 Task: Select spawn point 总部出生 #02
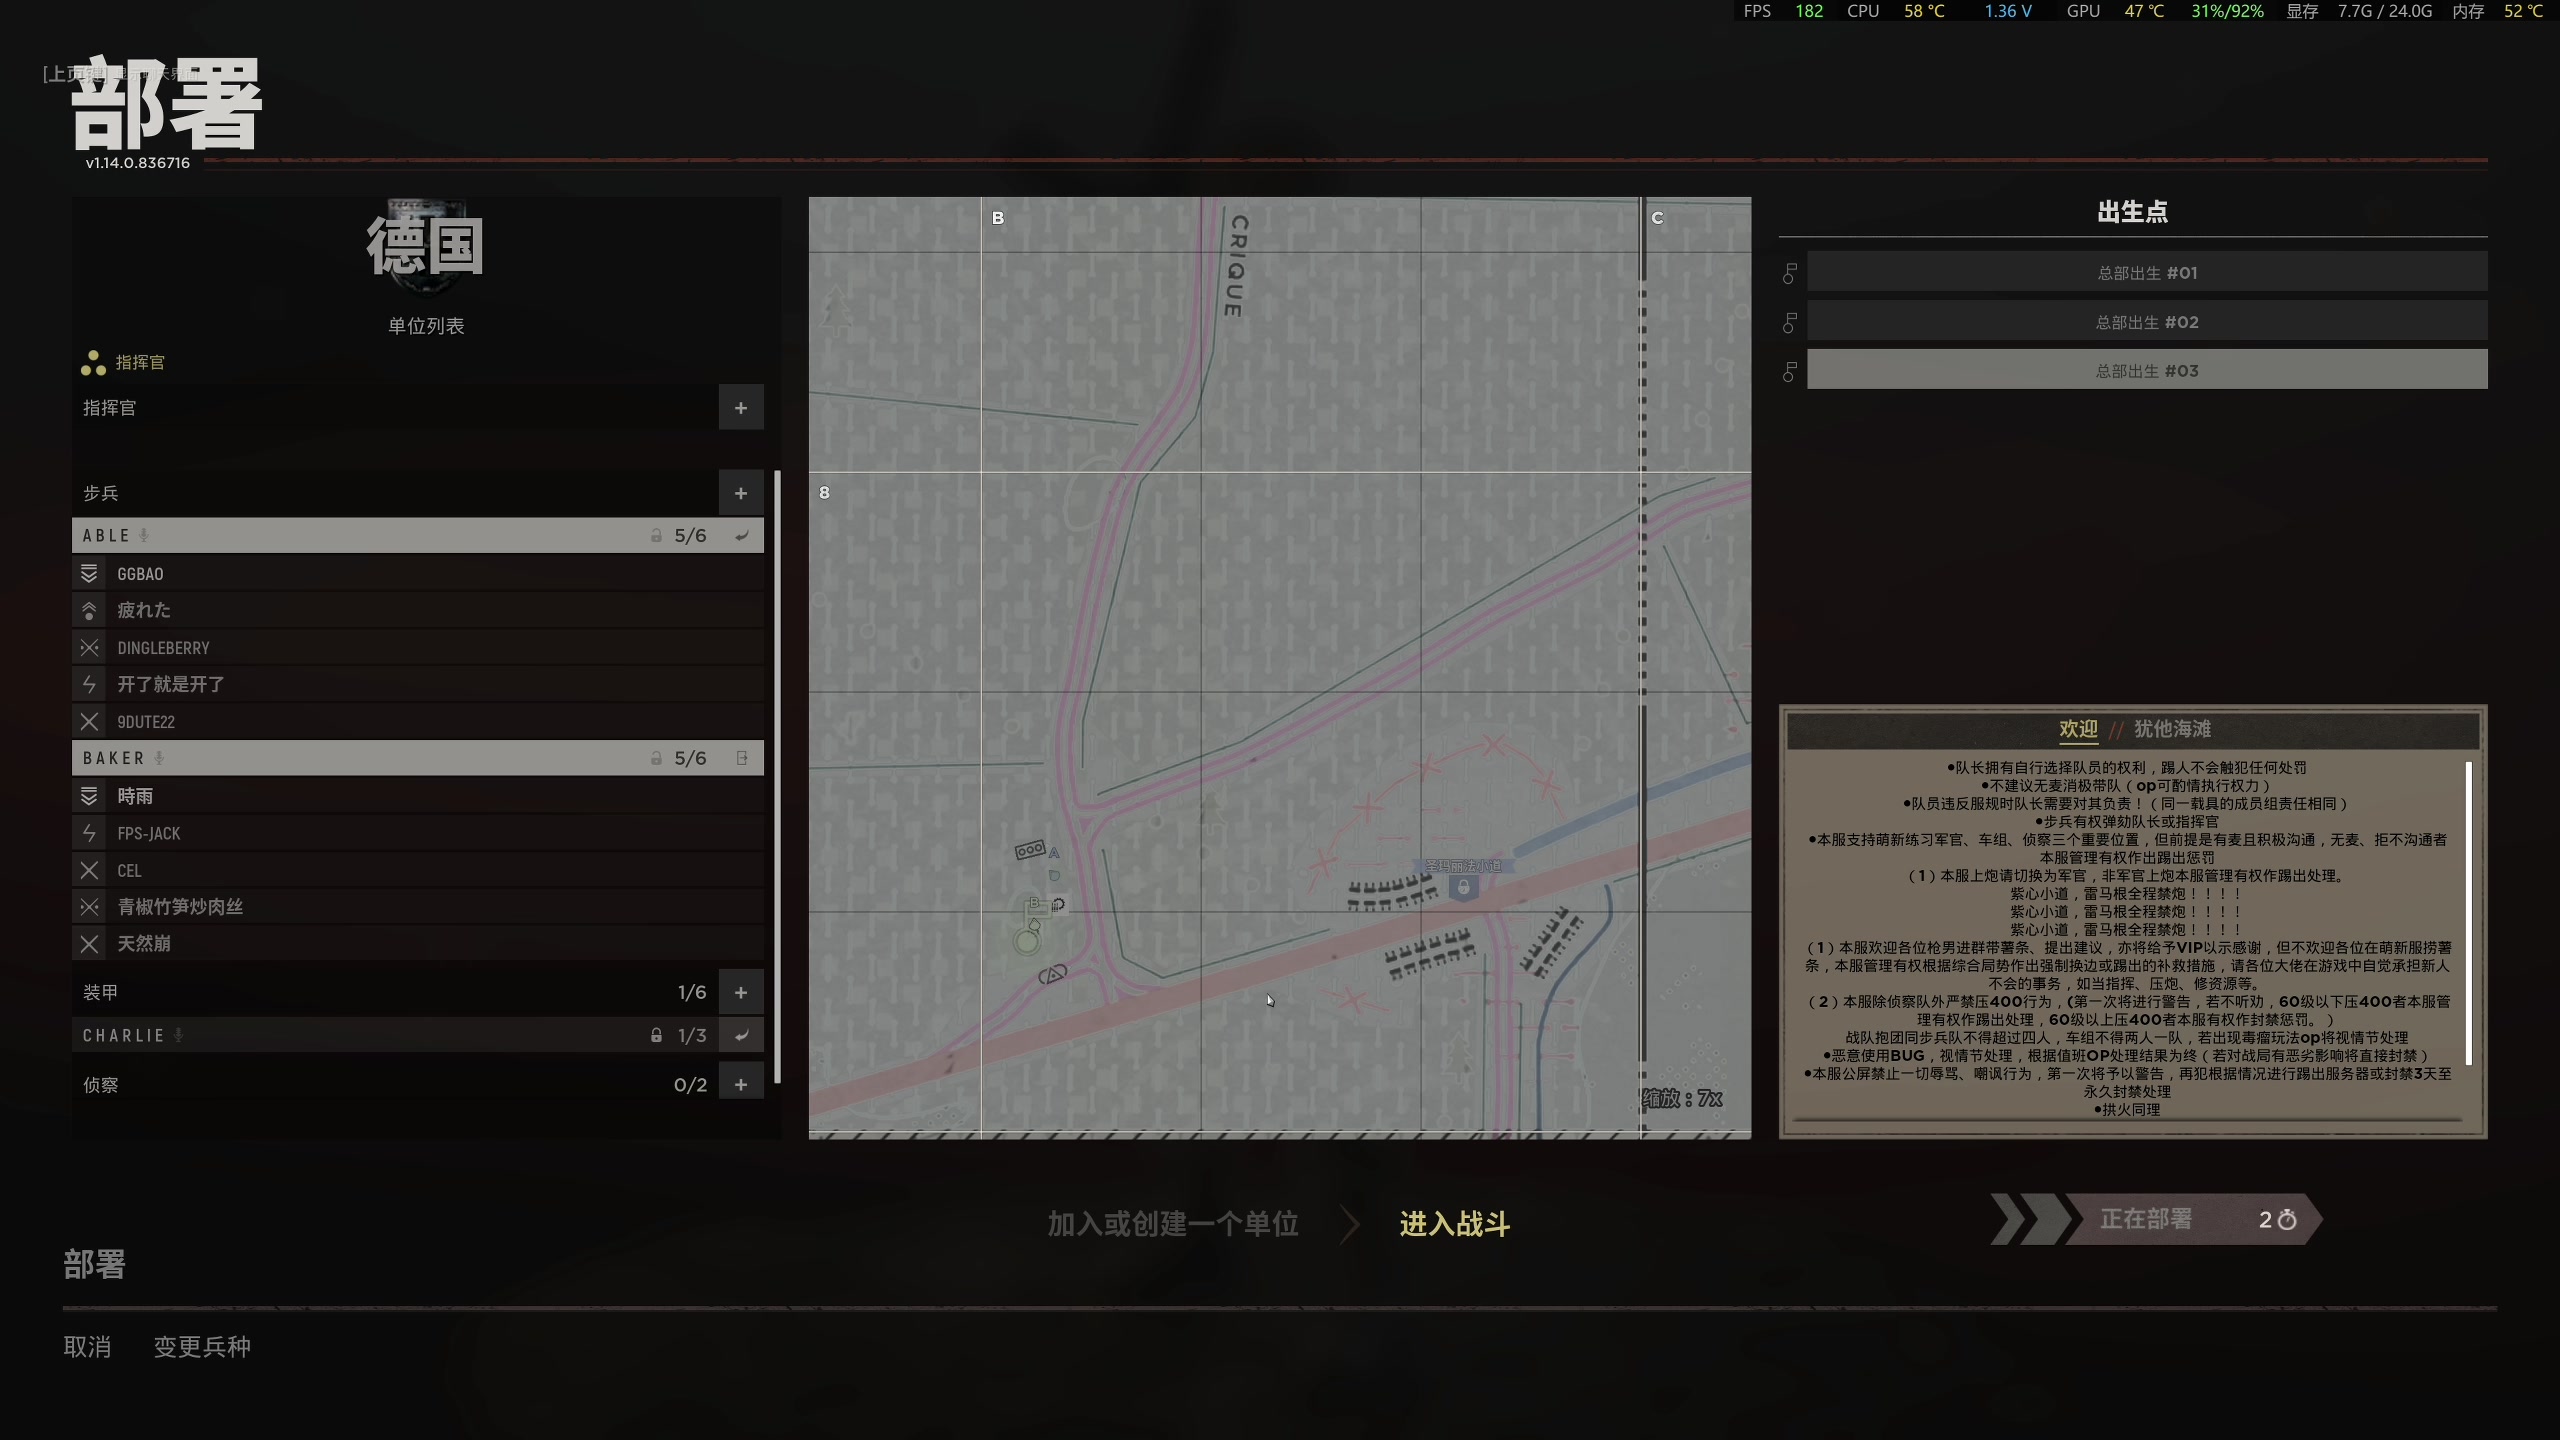pyautogui.click(x=2146, y=322)
